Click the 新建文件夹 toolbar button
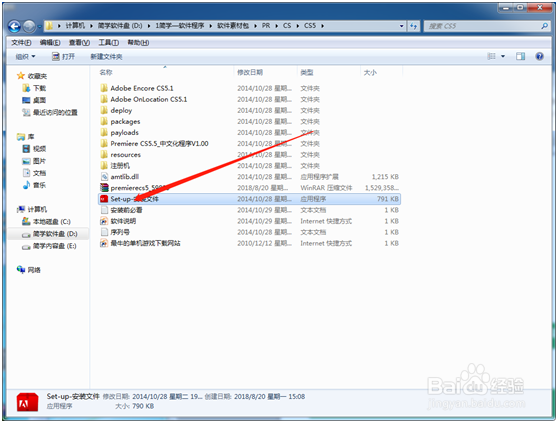Screen dimensions: 558x423 click(106, 57)
